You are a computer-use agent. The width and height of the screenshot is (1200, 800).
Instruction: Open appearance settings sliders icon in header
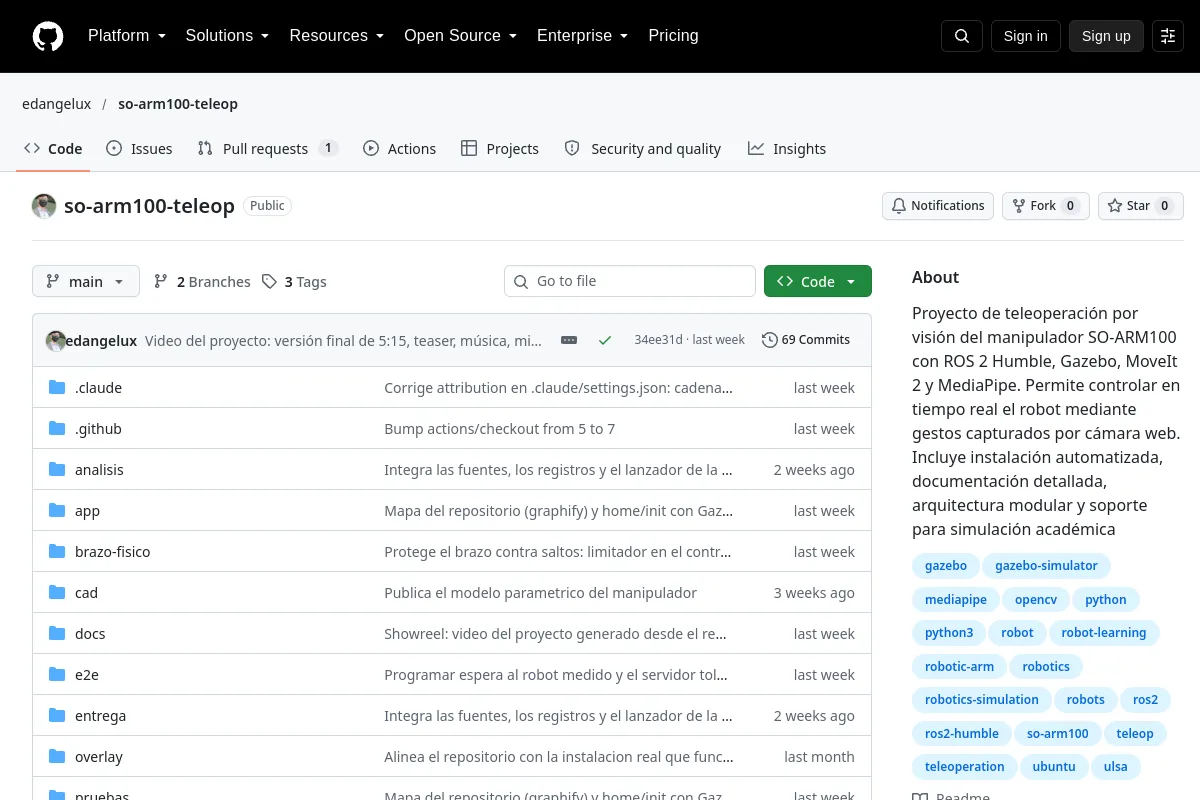coord(1168,36)
